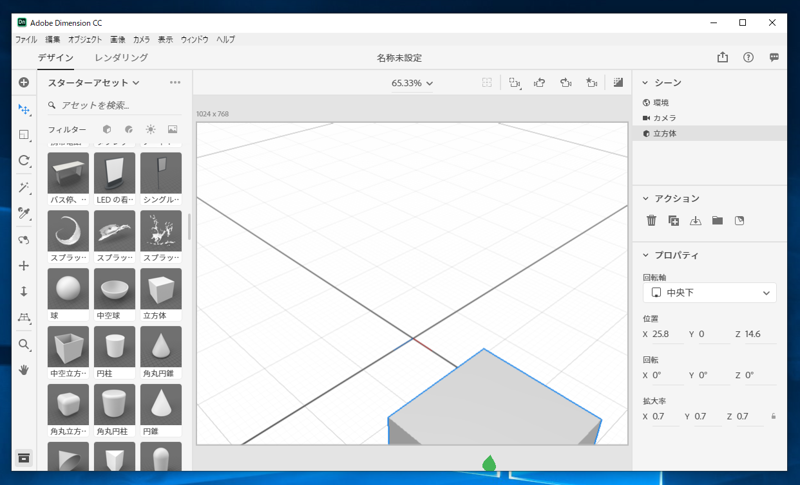This screenshot has height=485, width=800.
Task: Click the camera undo icon
Action: coord(540,83)
